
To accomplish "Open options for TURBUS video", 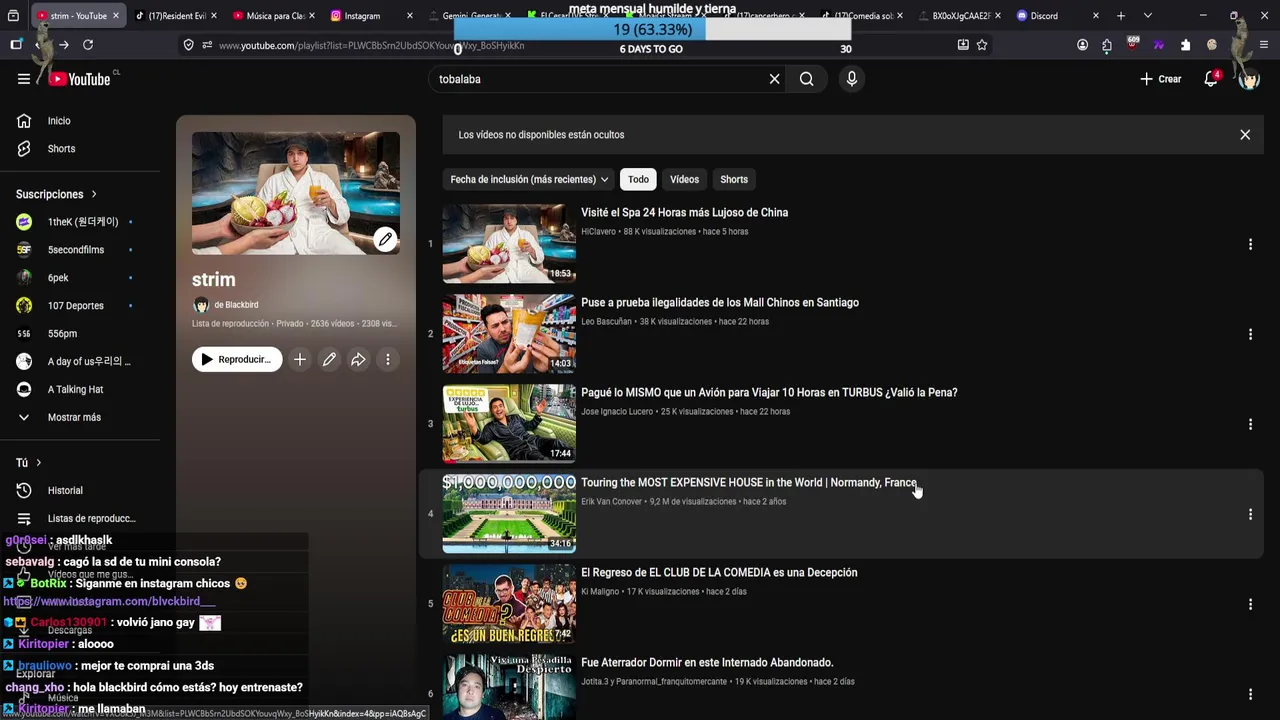I will (x=1250, y=424).
